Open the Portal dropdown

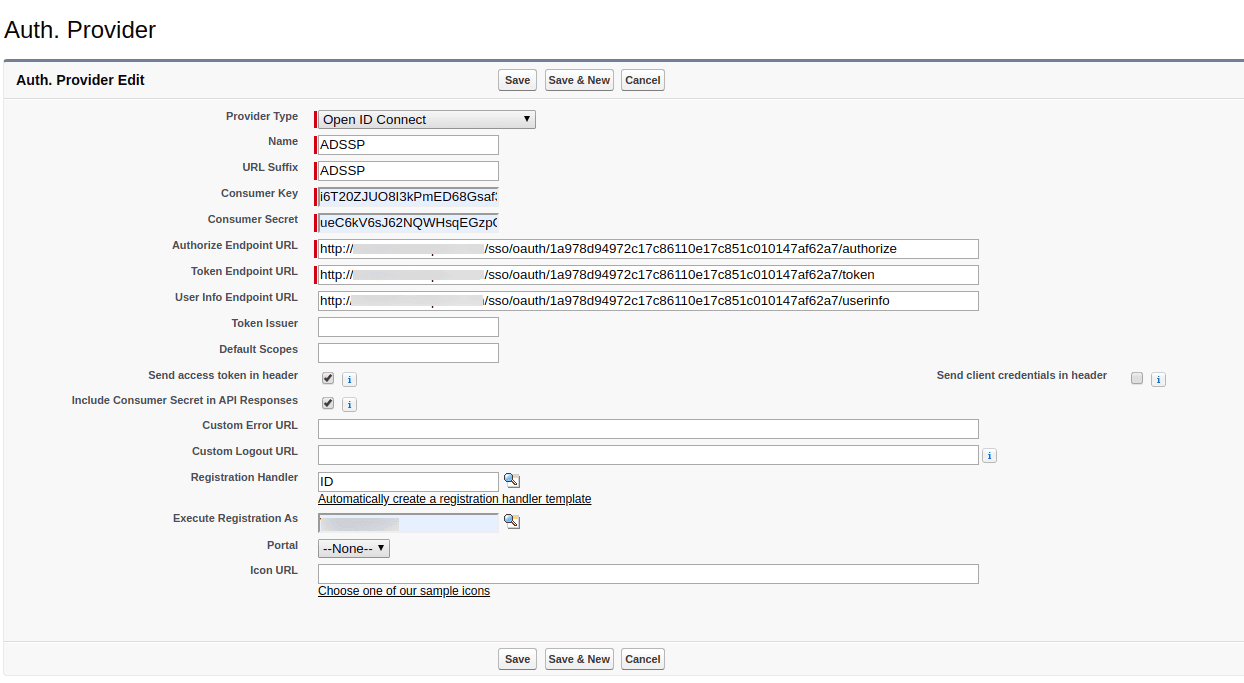tap(352, 548)
